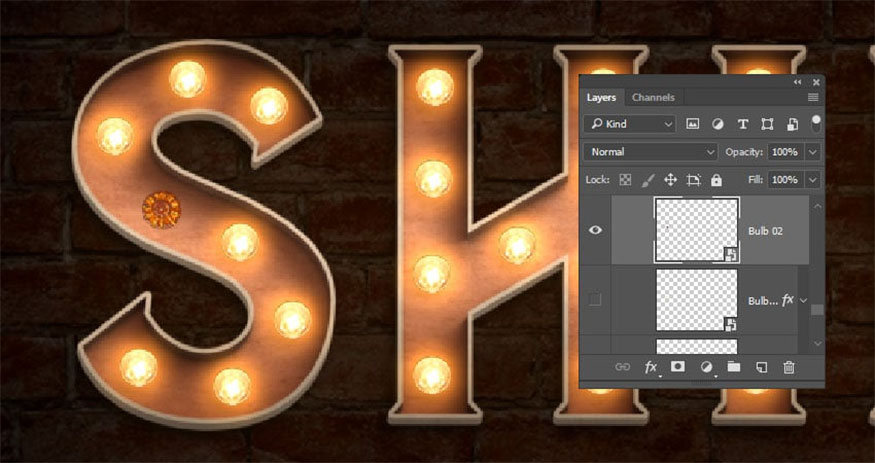Filter for smart objects
Image resolution: width=875 pixels, height=463 pixels.
[x=792, y=124]
